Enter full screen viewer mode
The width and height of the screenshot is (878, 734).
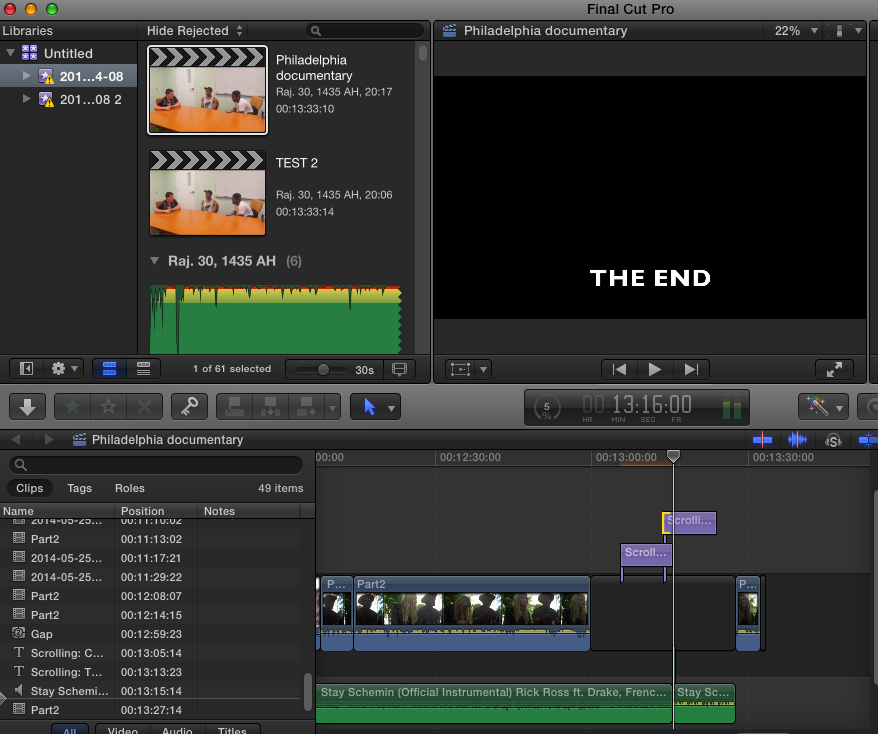coord(834,369)
